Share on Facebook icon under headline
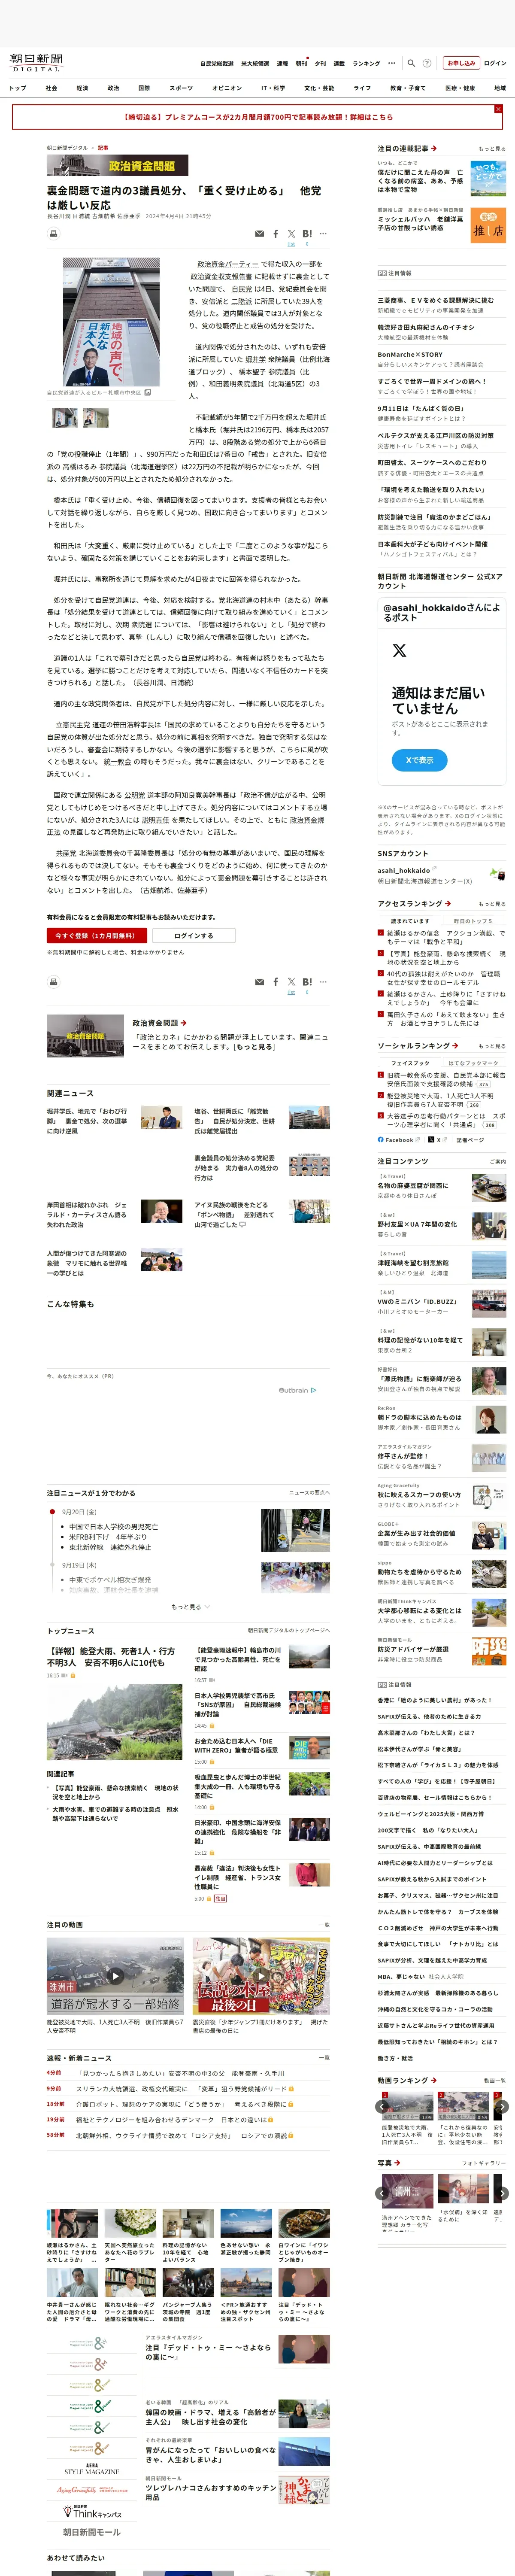 click(276, 234)
